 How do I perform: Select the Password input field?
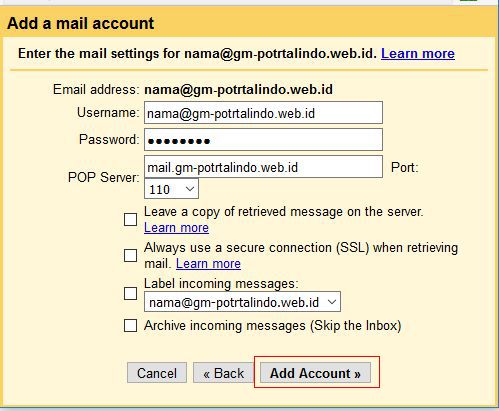tap(263, 140)
